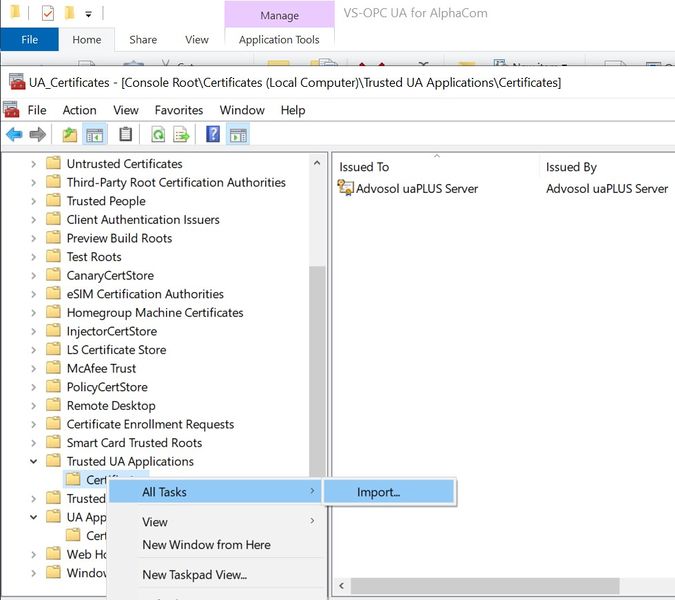Select Advosol uaPLUS Server certificate row
The width and height of the screenshot is (675, 600).
pos(504,189)
